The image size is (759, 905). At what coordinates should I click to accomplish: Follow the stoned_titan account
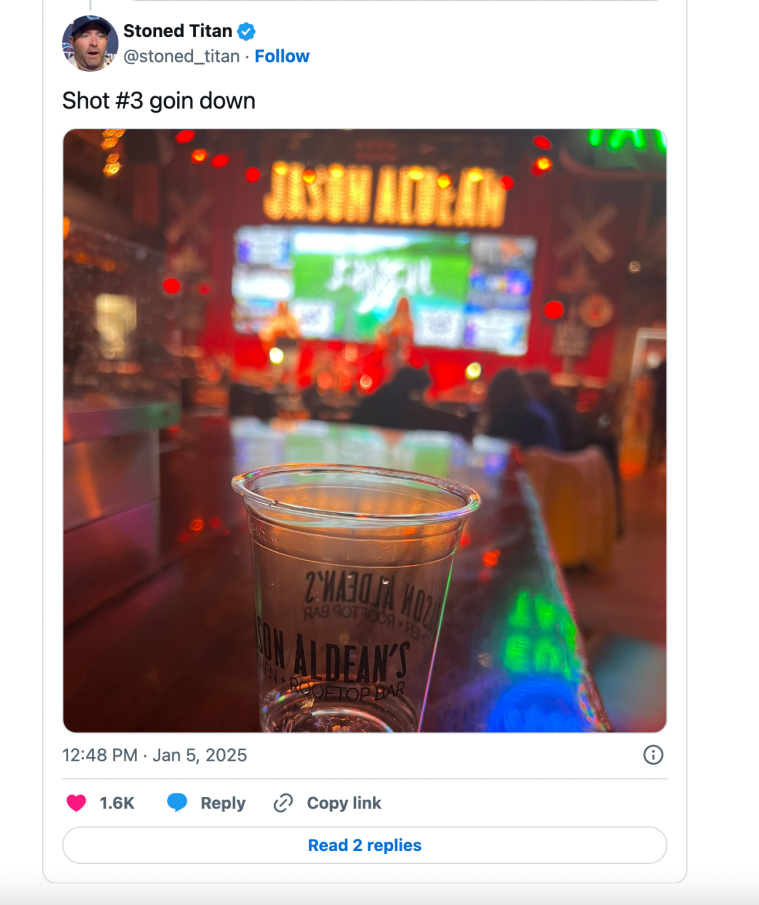[282, 56]
